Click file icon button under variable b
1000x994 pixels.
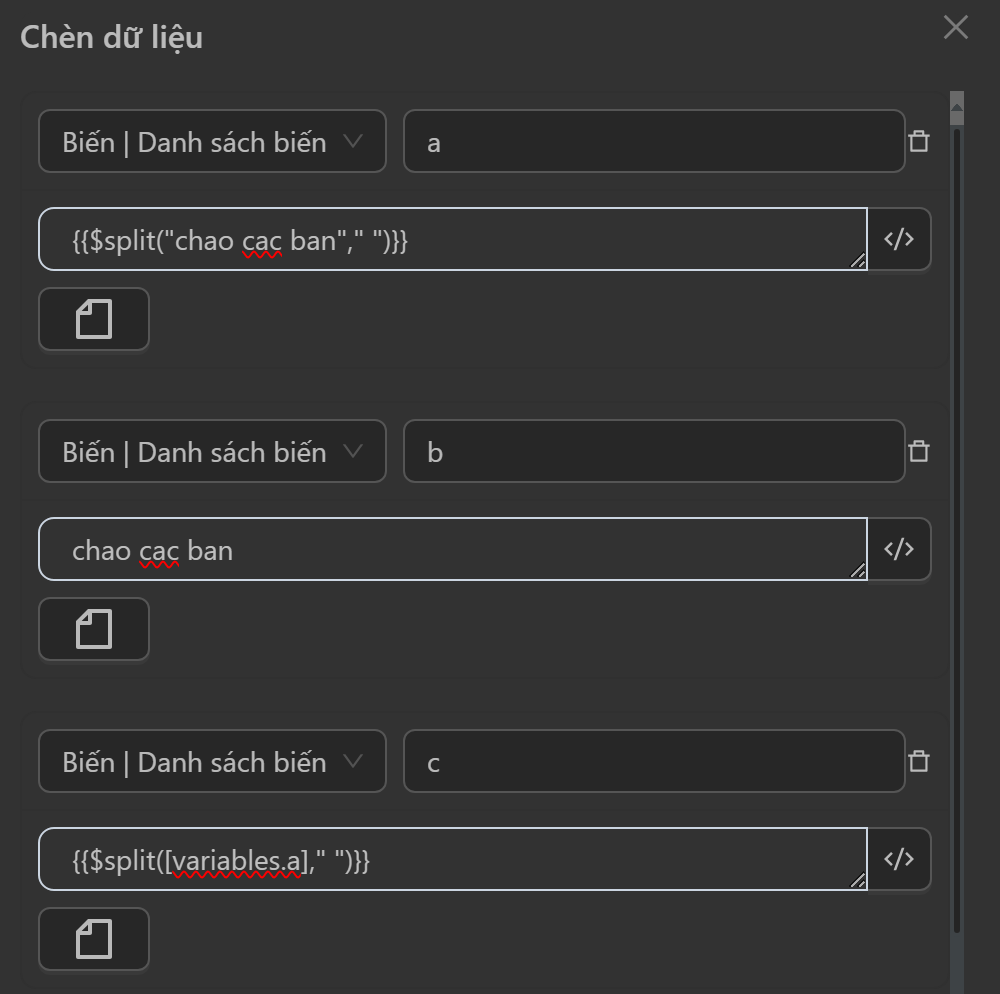(94, 630)
